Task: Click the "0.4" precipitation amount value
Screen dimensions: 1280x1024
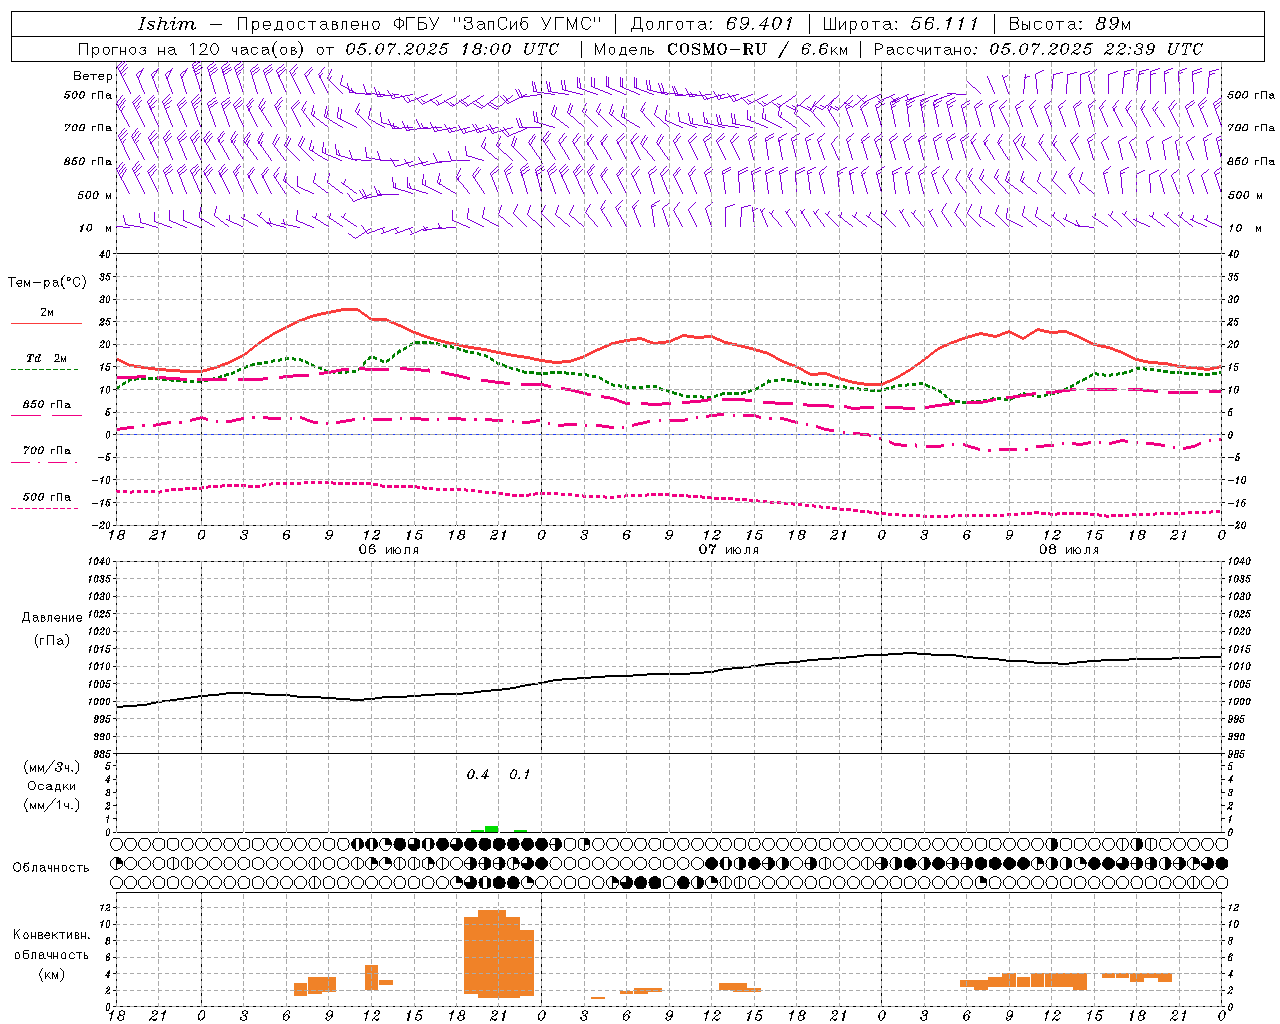Action: [478, 775]
